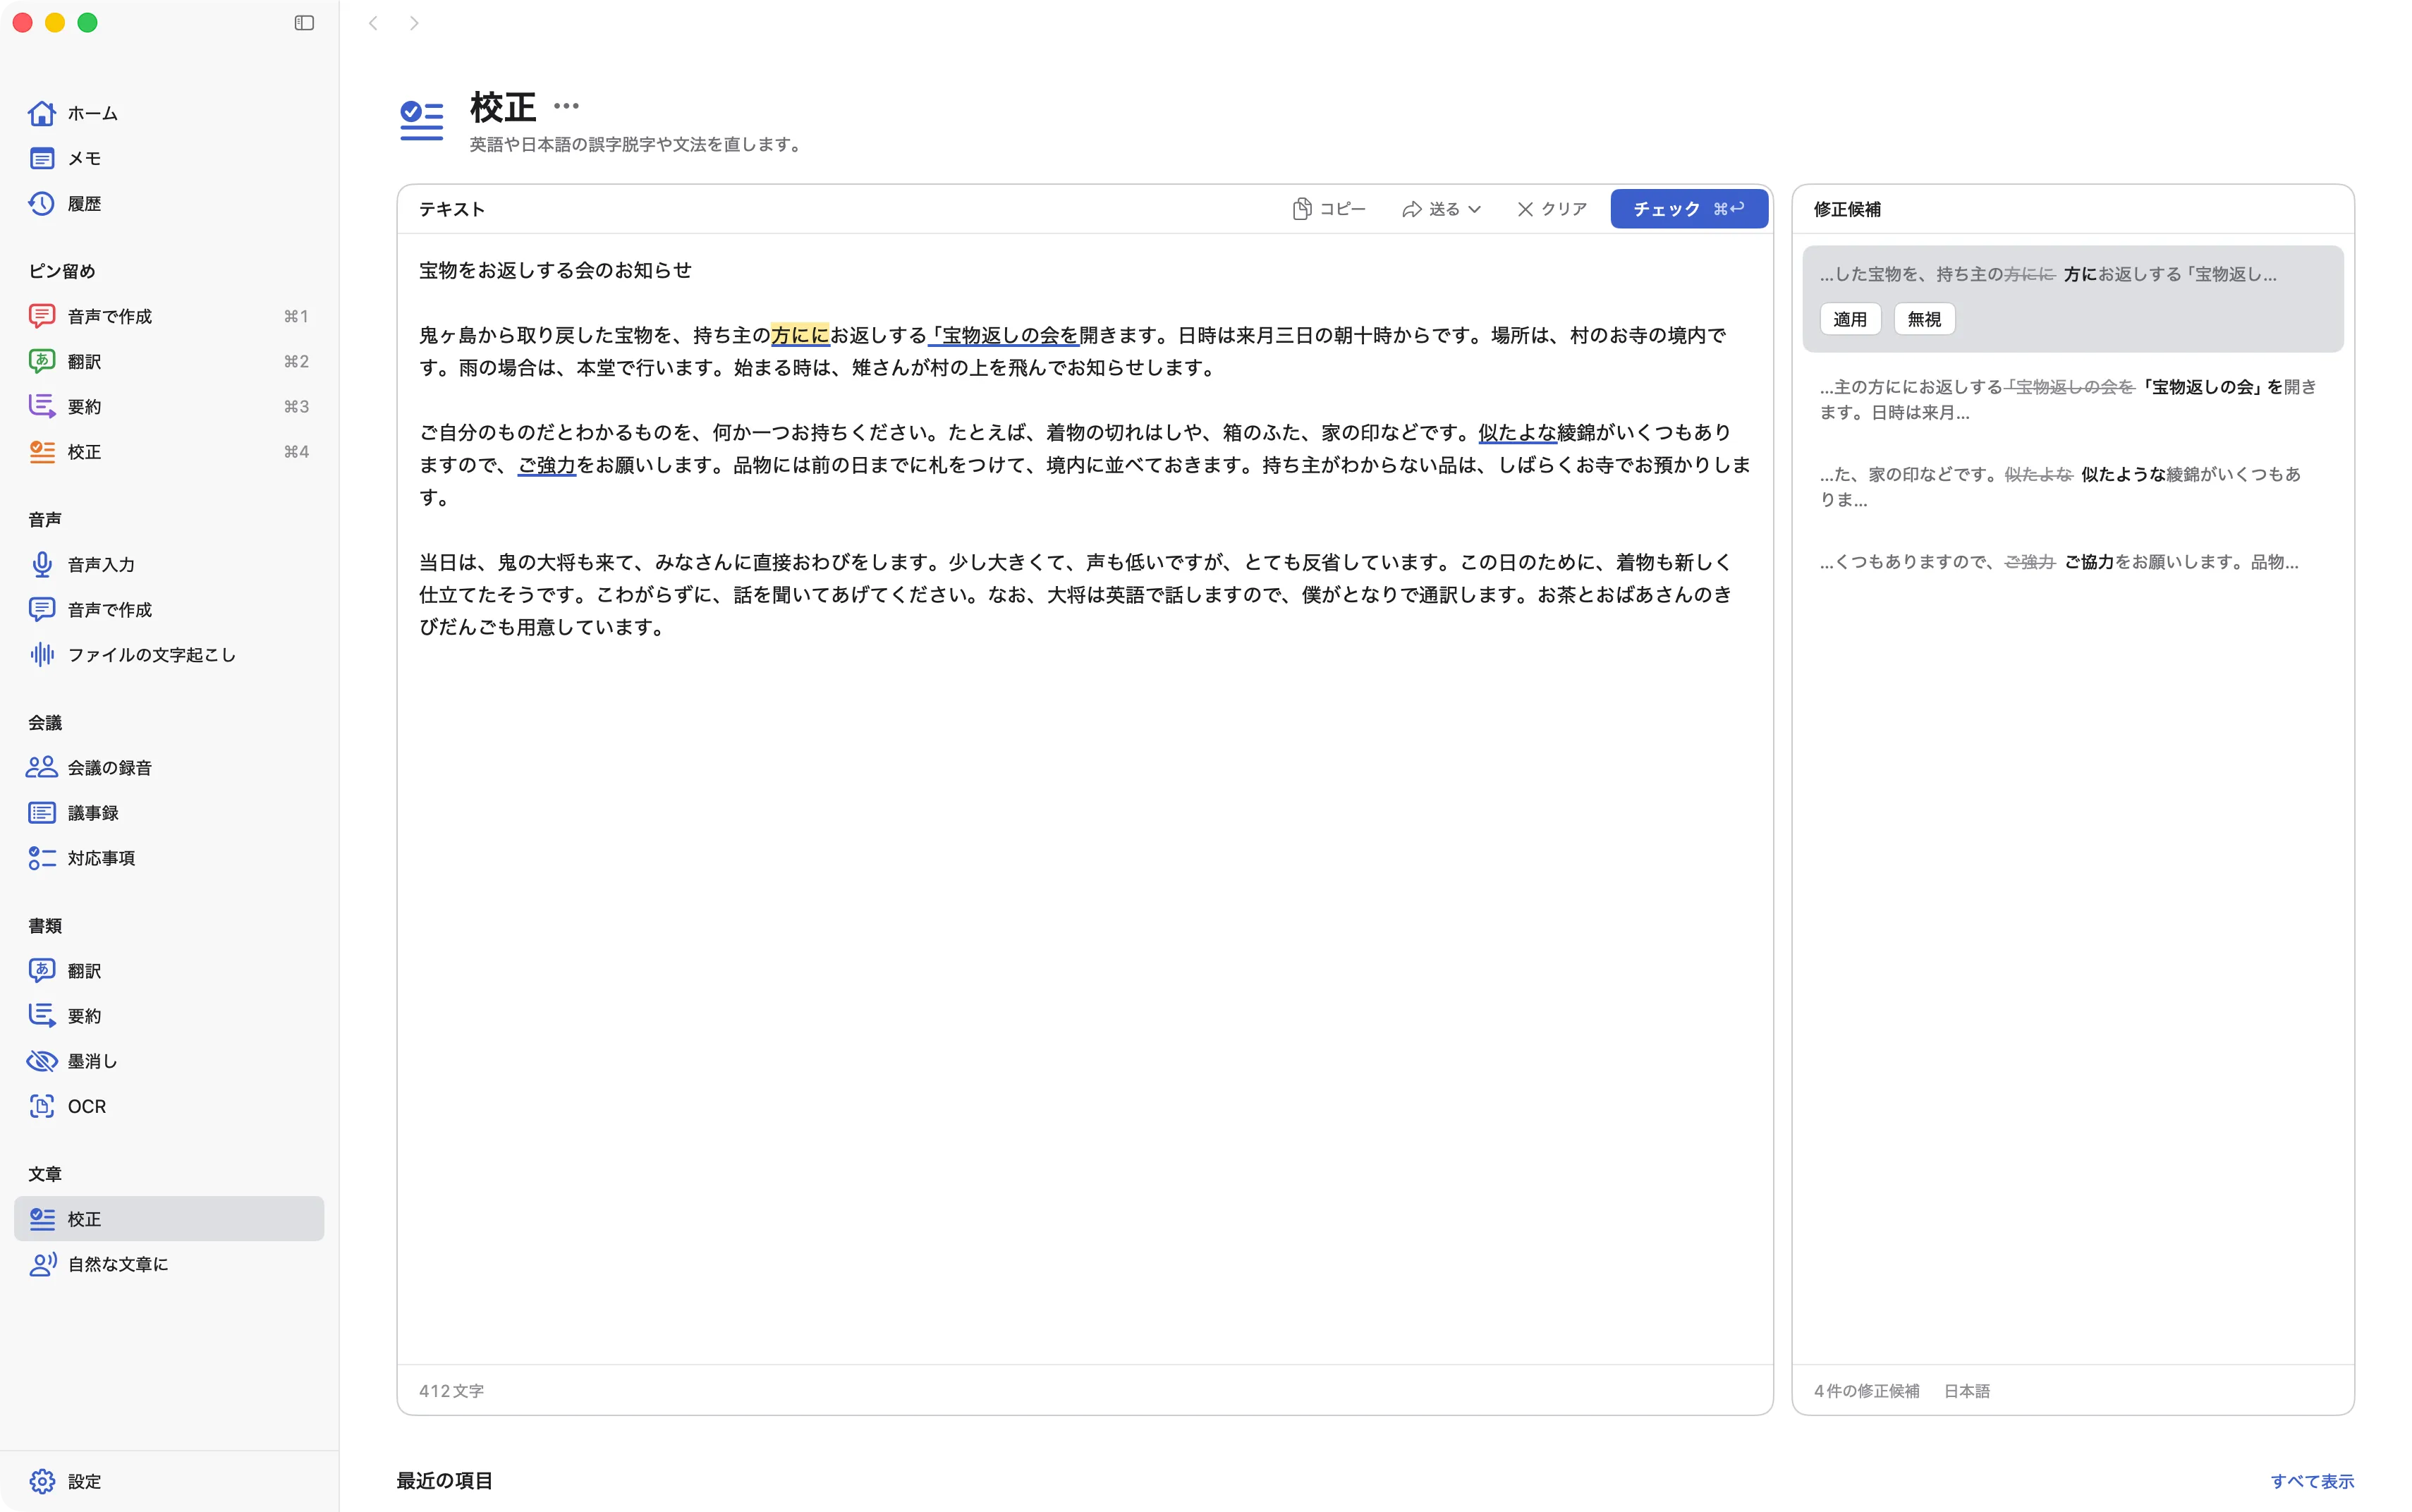Open 設定 gear icon
The height and width of the screenshot is (1512, 2412).
point(42,1481)
